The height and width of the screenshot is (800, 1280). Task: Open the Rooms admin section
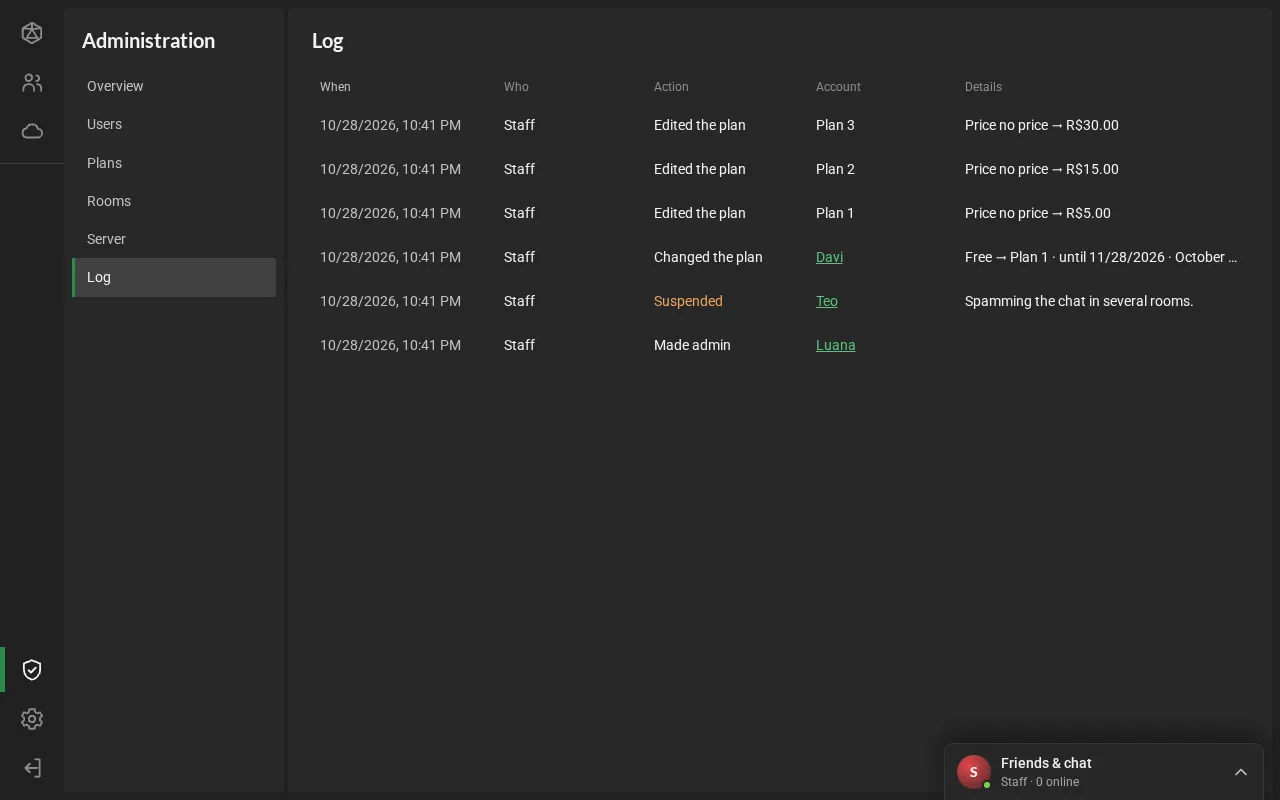coord(174,201)
